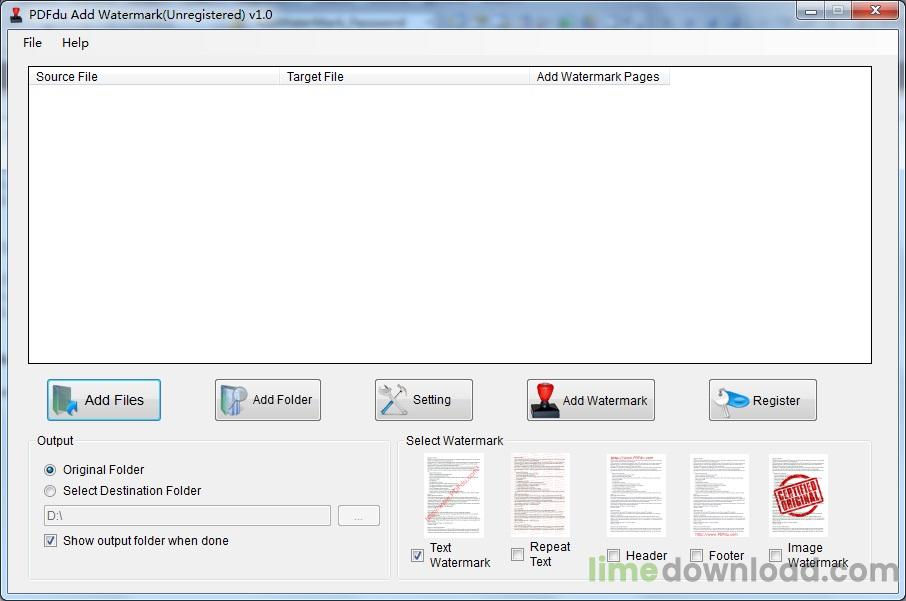Select the Original Folder radio button

click(x=50, y=470)
